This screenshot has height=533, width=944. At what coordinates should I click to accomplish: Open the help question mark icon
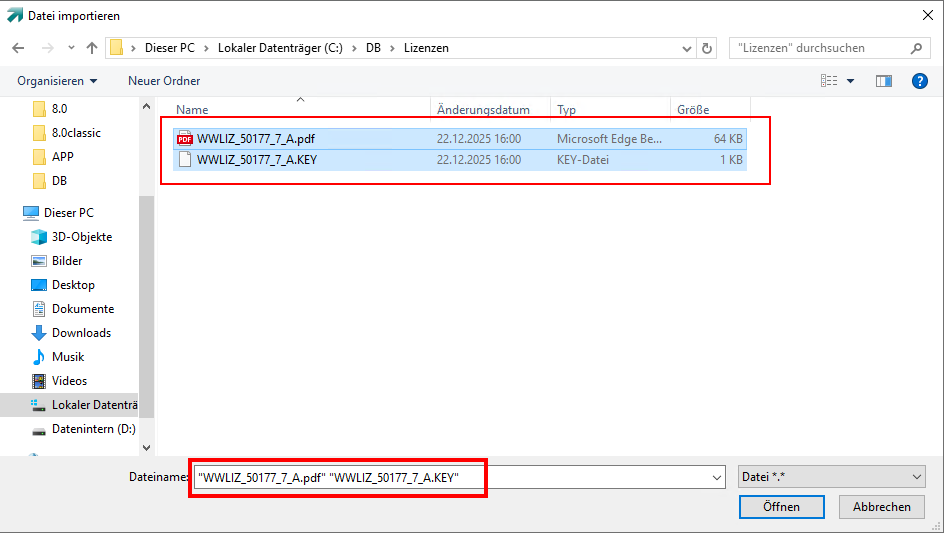pyautogui.click(x=920, y=81)
